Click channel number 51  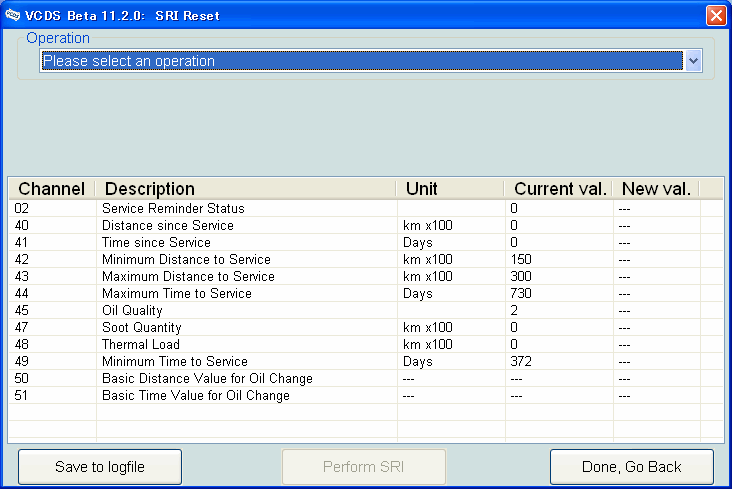pyautogui.click(x=21, y=396)
